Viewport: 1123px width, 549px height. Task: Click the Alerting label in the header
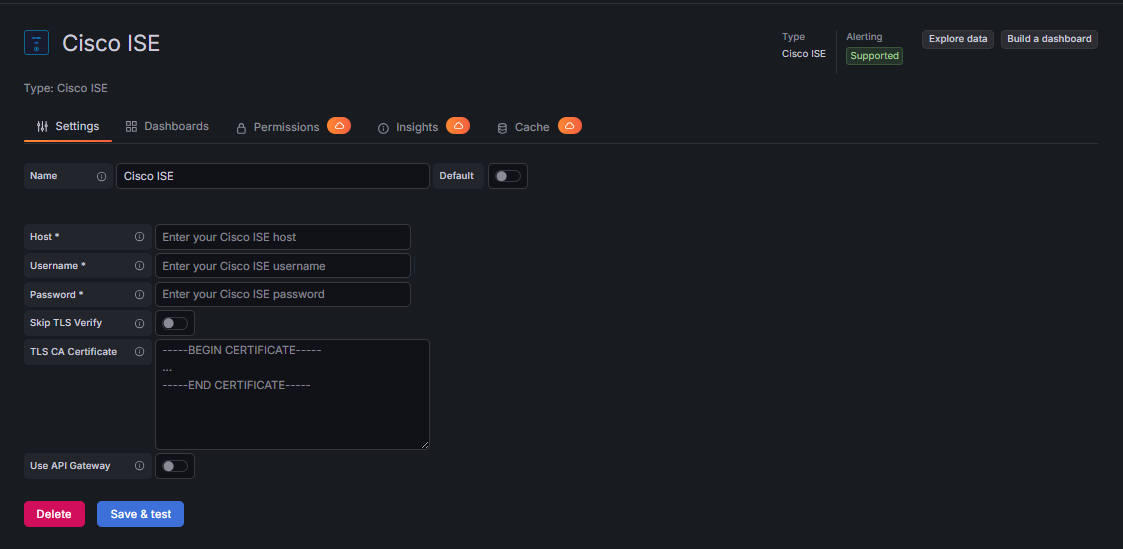click(864, 37)
